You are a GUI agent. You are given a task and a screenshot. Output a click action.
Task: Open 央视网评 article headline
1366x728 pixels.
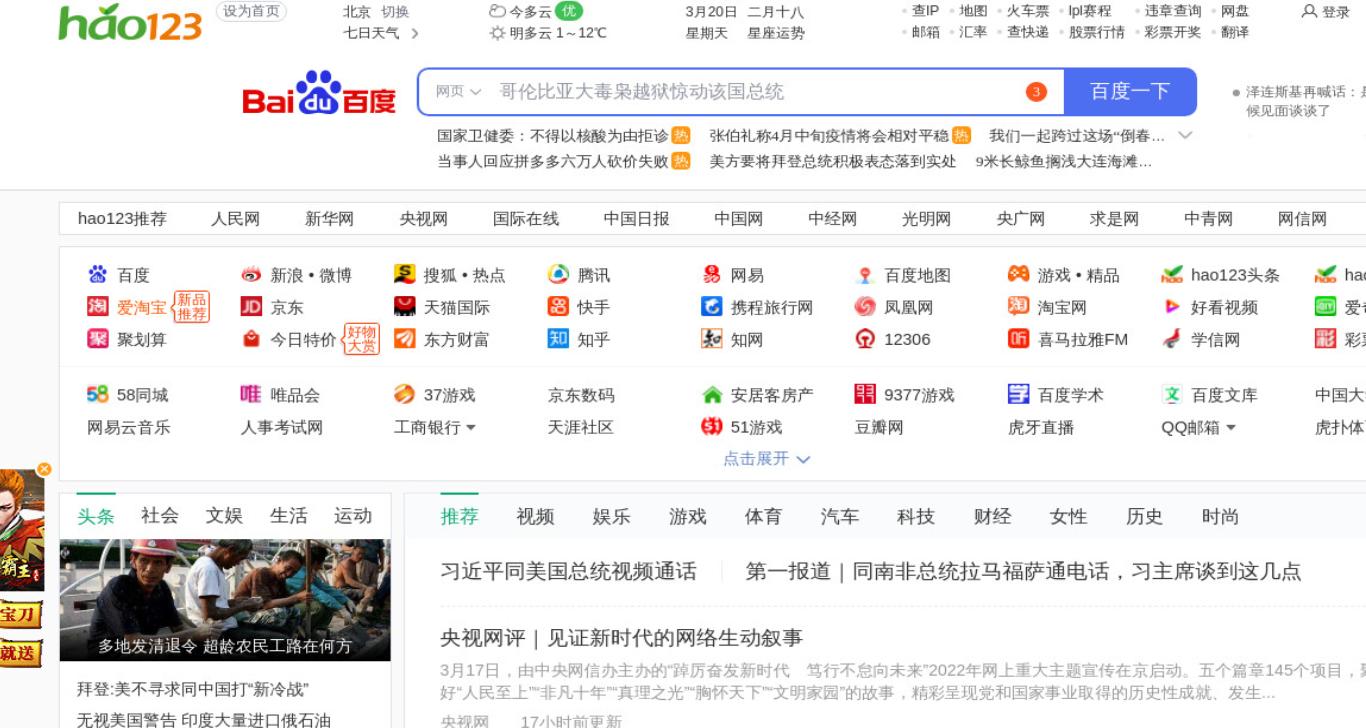(621, 638)
